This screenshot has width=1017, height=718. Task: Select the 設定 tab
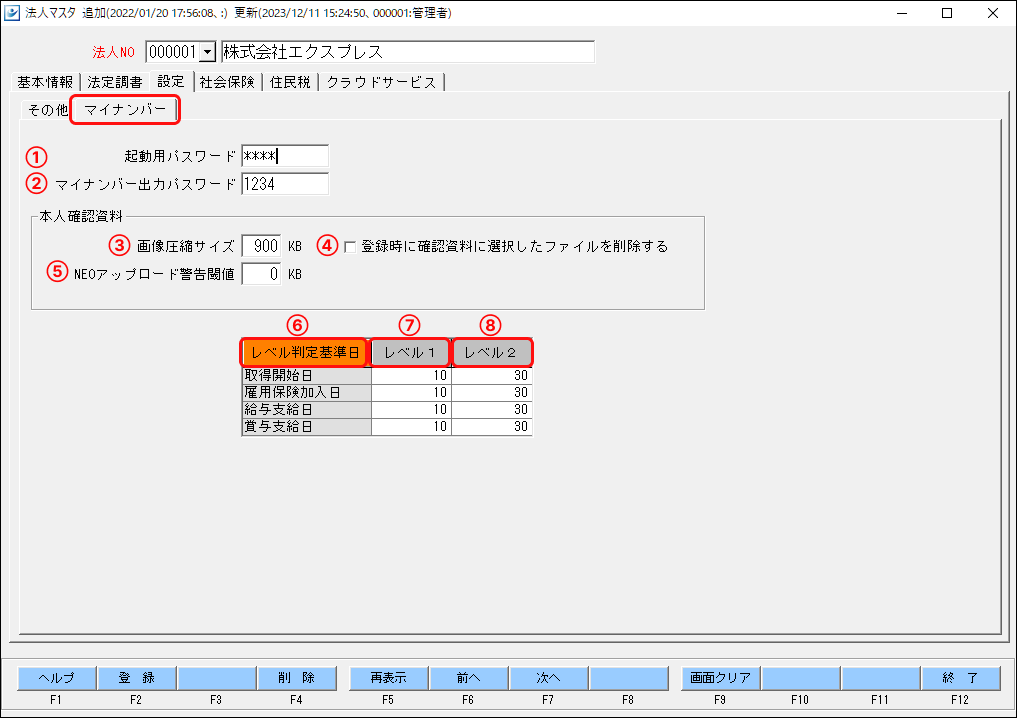tap(171, 81)
